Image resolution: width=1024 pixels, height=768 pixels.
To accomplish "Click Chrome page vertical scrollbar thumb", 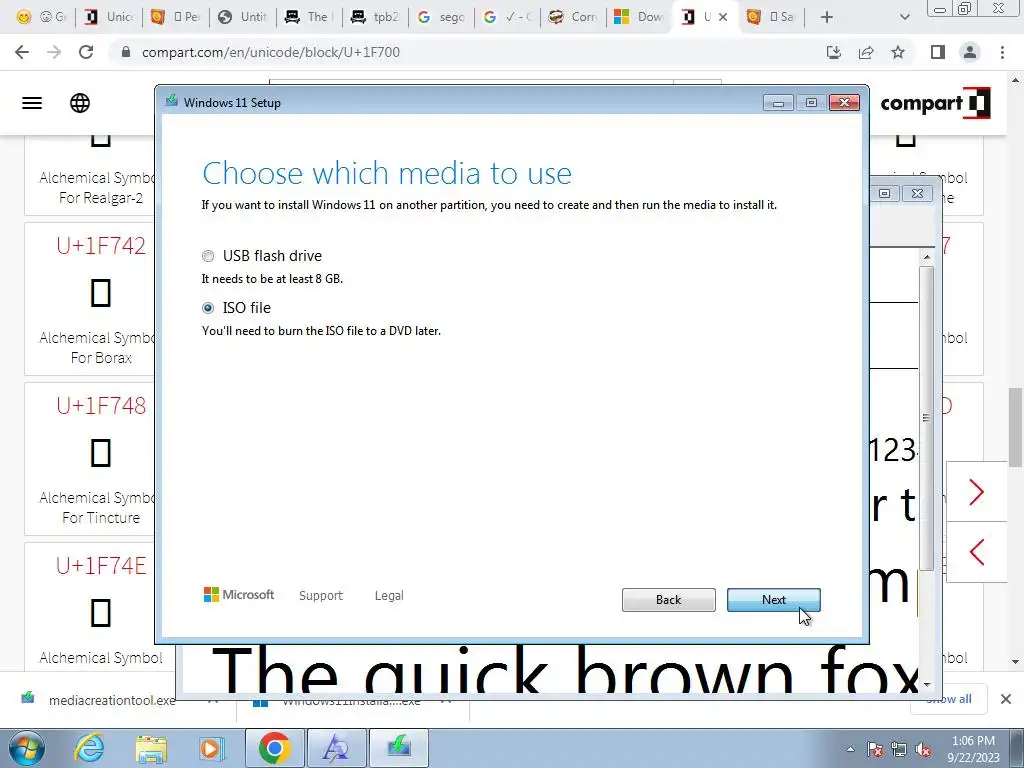I will point(1015,428).
